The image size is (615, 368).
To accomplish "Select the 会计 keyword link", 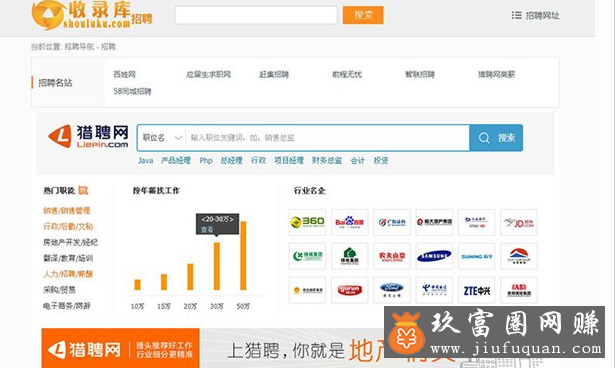I will click(357, 160).
